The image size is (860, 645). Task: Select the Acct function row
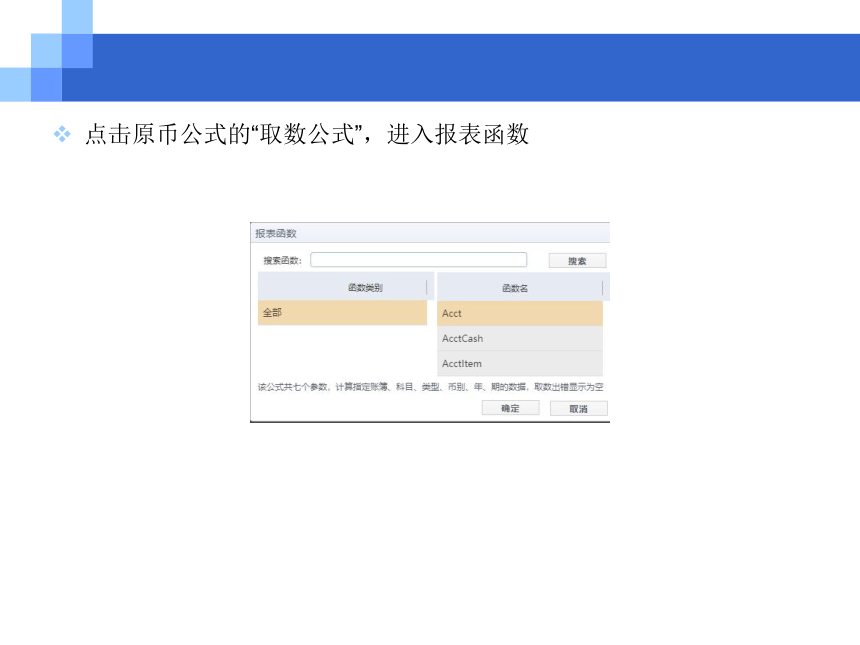coord(520,313)
